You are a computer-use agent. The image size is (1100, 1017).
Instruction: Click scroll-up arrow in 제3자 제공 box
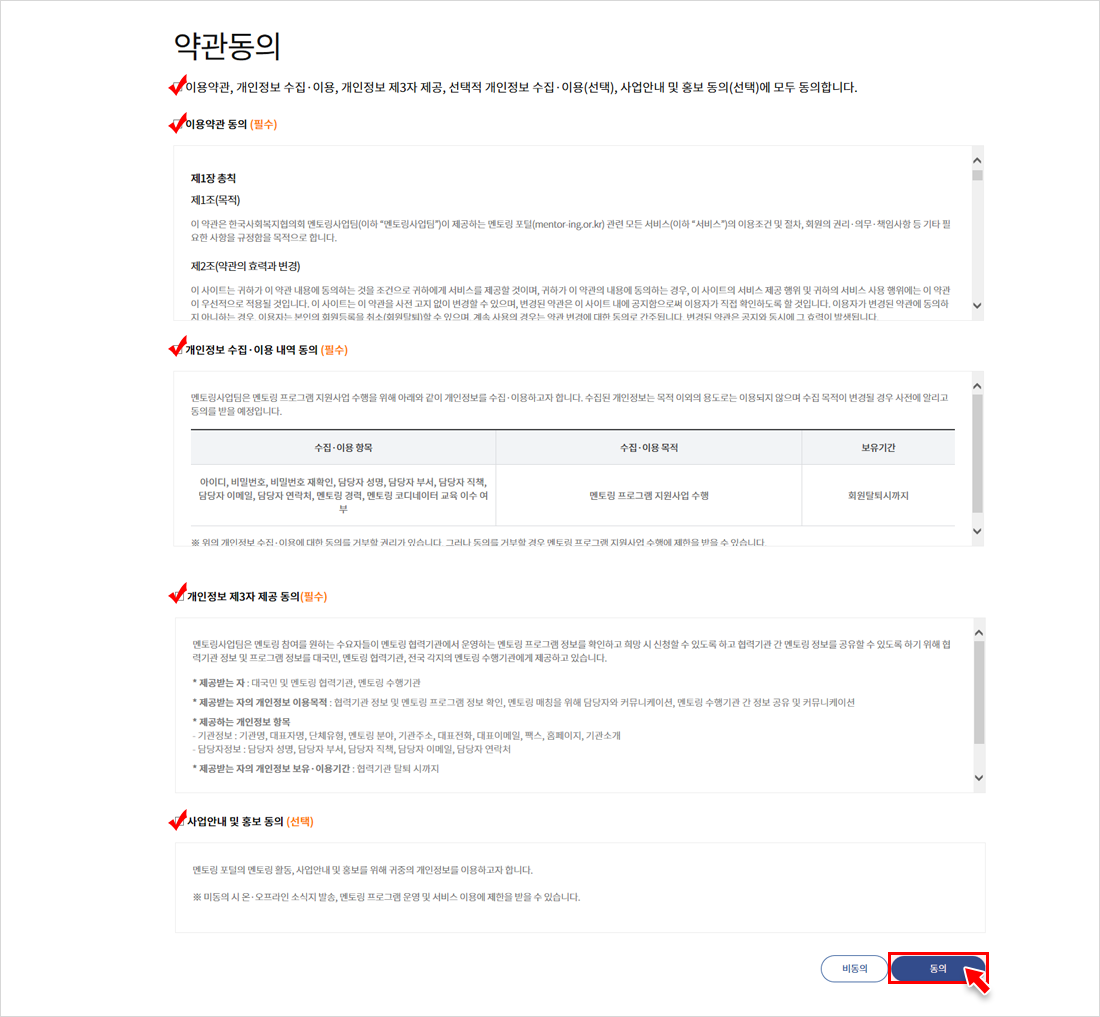tap(979, 633)
